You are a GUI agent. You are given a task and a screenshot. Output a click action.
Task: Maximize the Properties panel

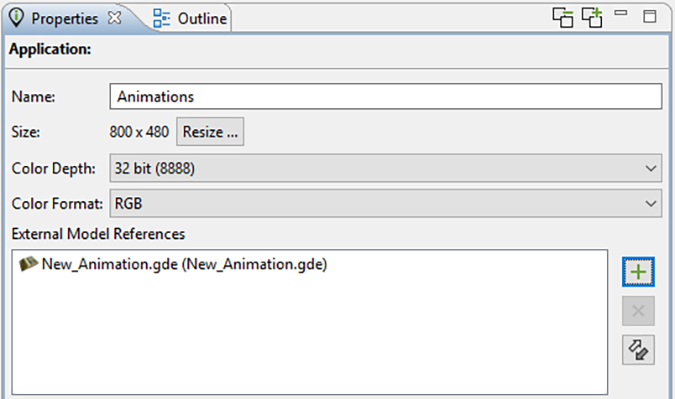650,16
